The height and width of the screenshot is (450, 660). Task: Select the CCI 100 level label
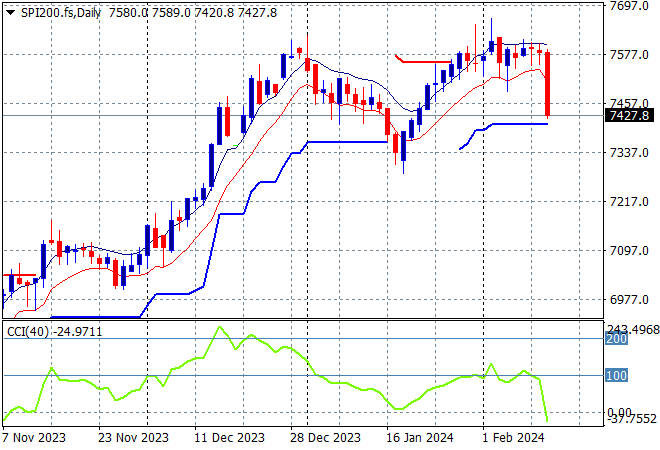tap(616, 375)
